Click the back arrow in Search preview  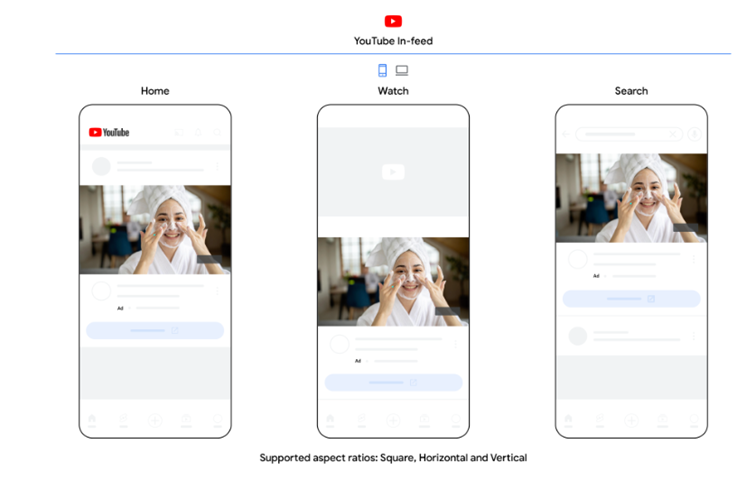tap(566, 133)
